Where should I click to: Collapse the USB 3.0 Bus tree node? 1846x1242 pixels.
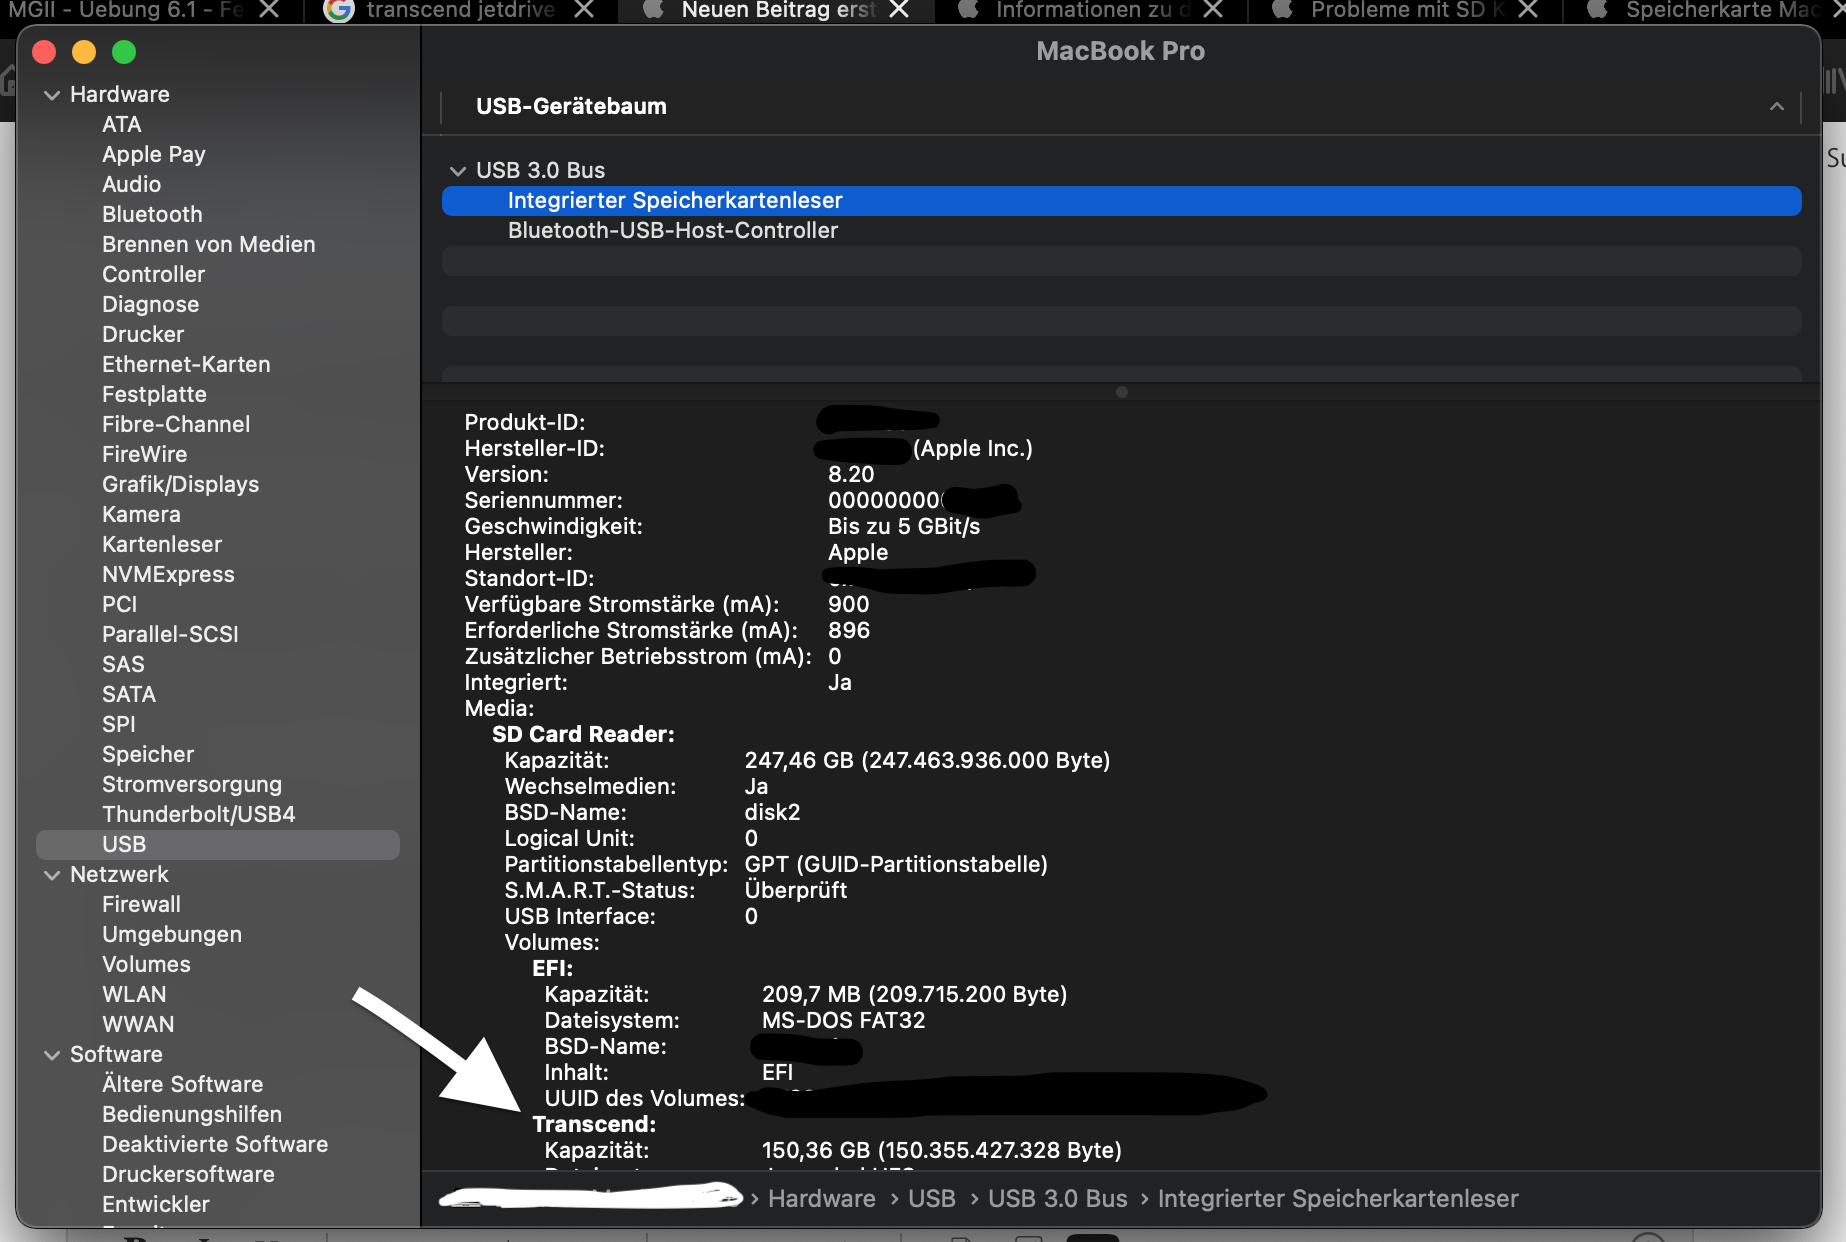(x=458, y=171)
